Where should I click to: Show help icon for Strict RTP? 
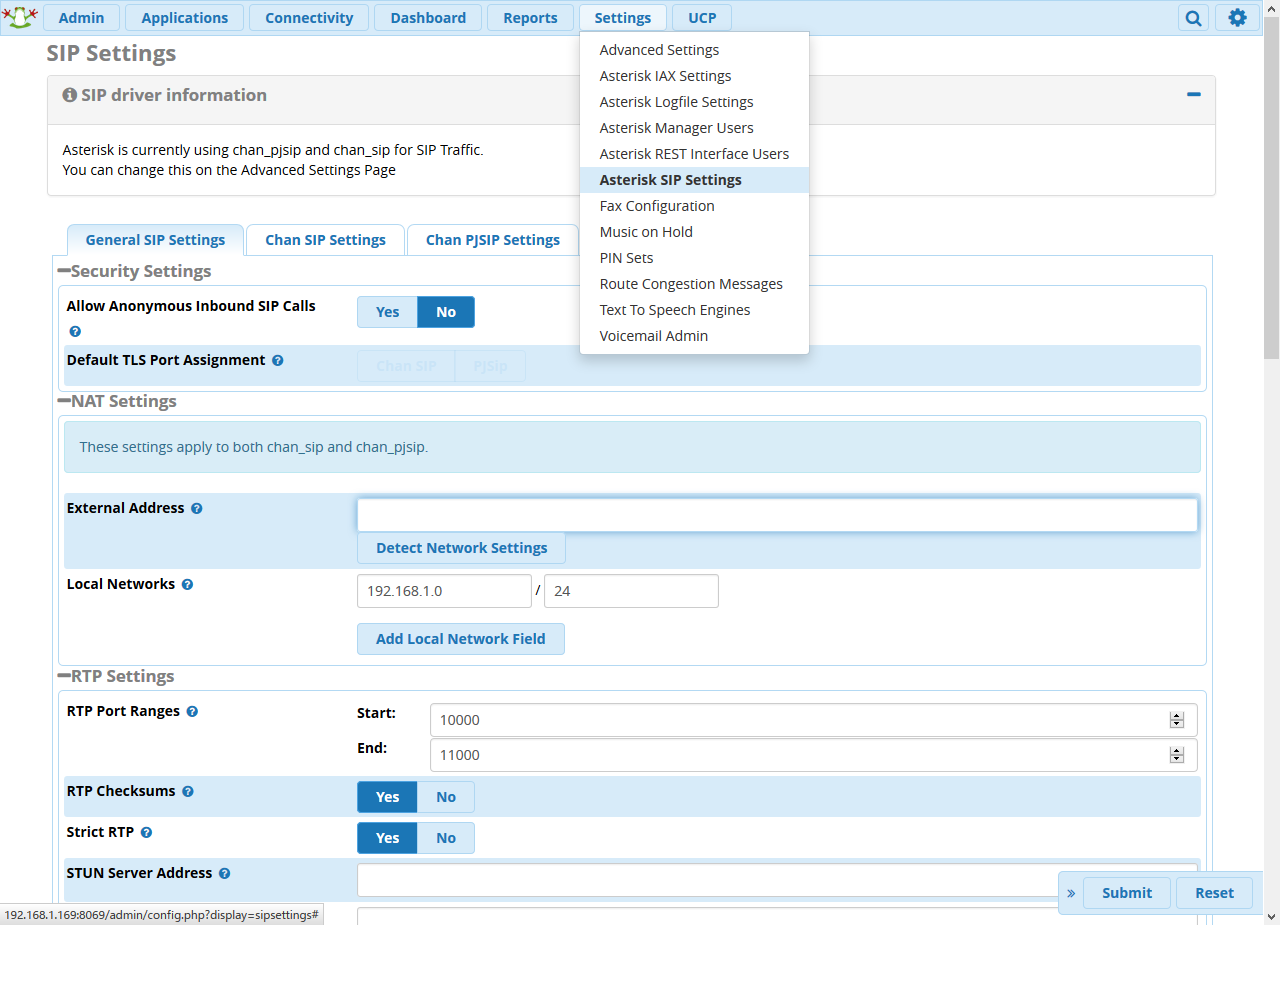[146, 832]
